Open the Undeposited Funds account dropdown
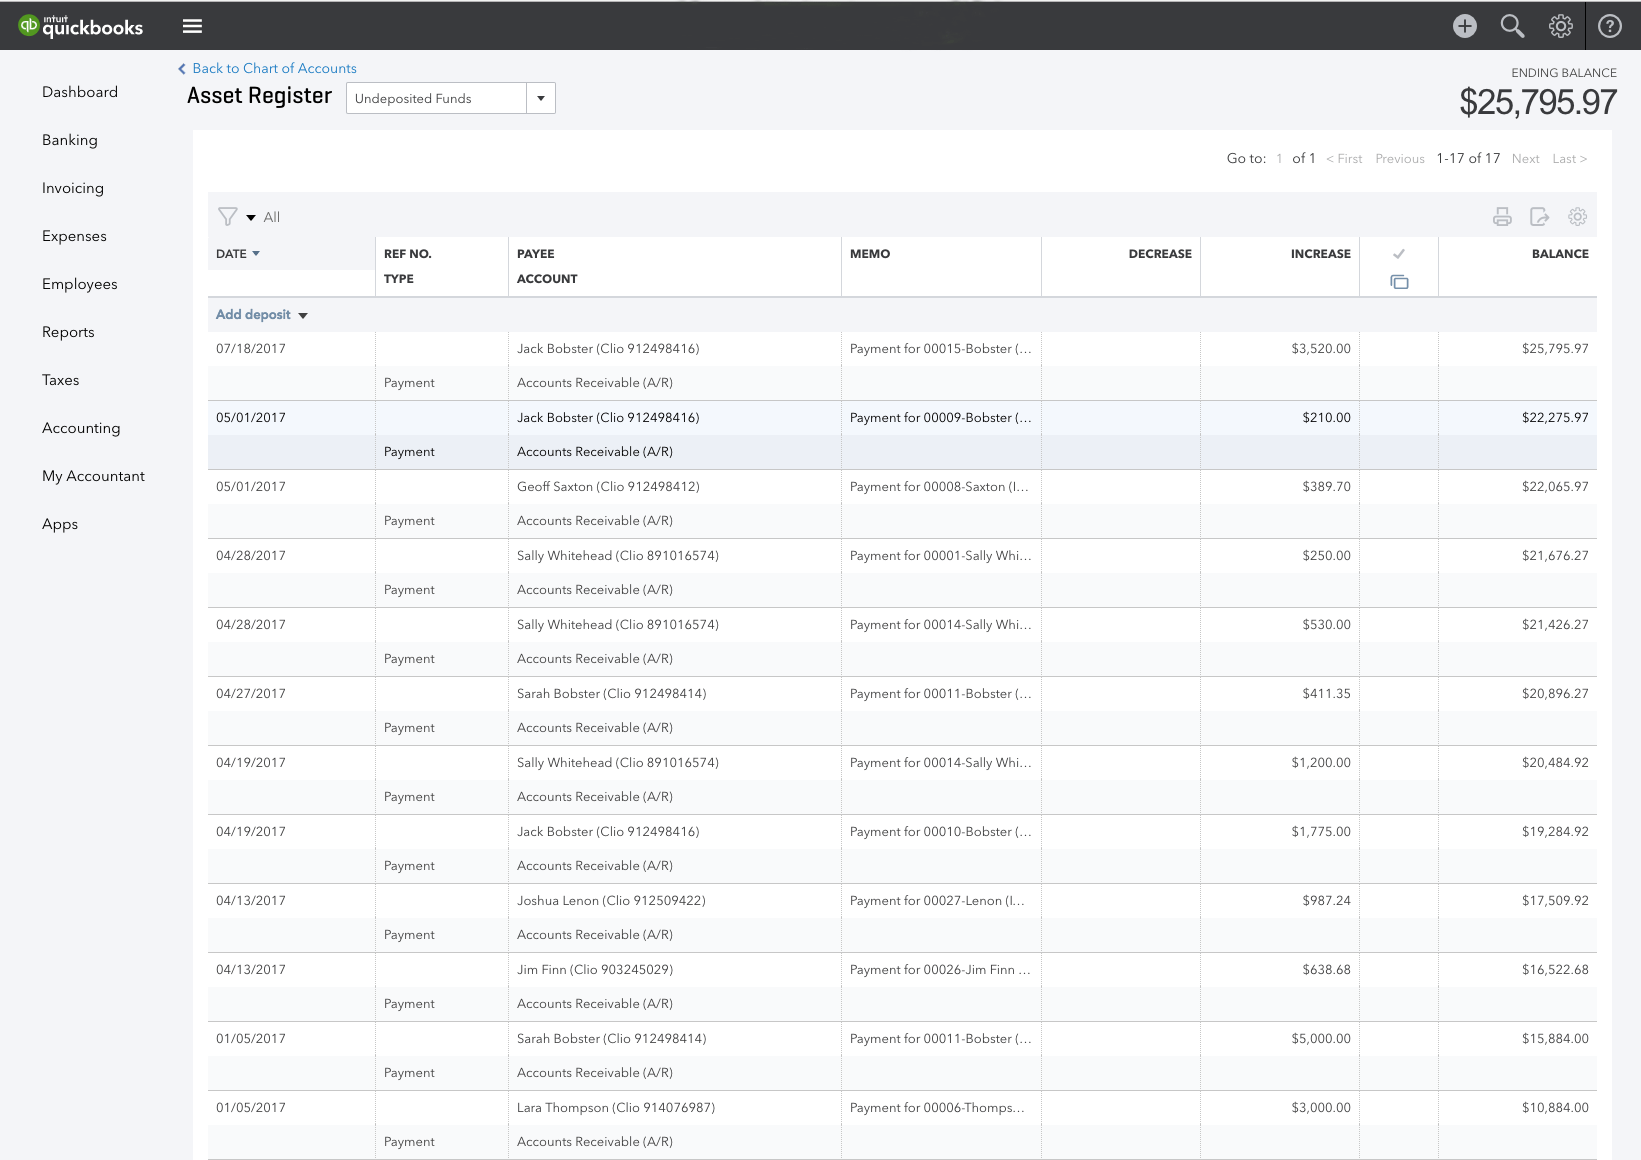Viewport: 1641px width, 1160px height. click(x=540, y=98)
